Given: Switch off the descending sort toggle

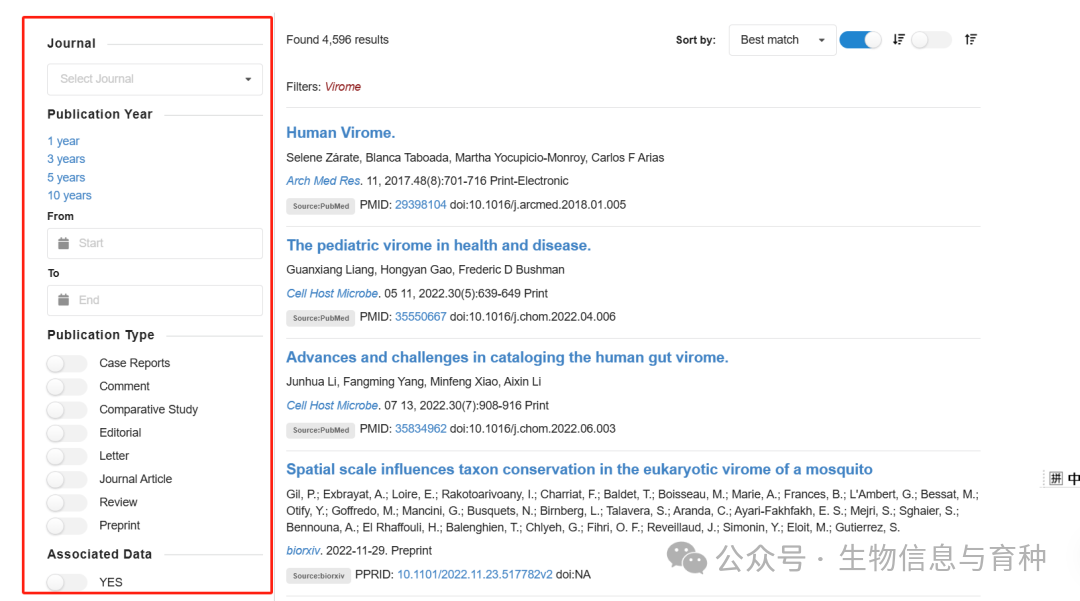Looking at the screenshot, I should coord(860,40).
